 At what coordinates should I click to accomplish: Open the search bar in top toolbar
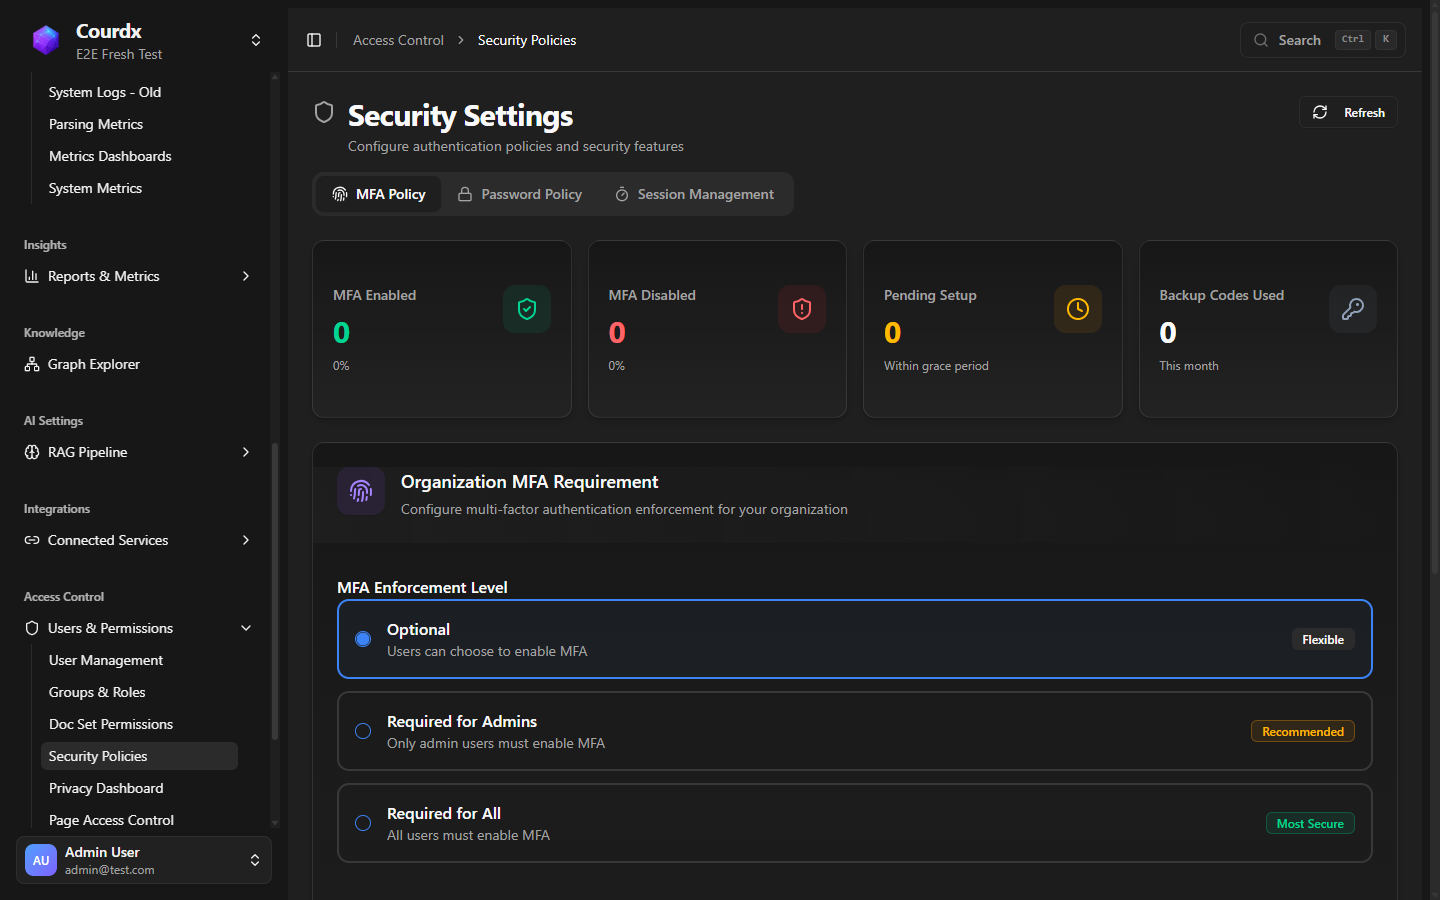[1299, 39]
